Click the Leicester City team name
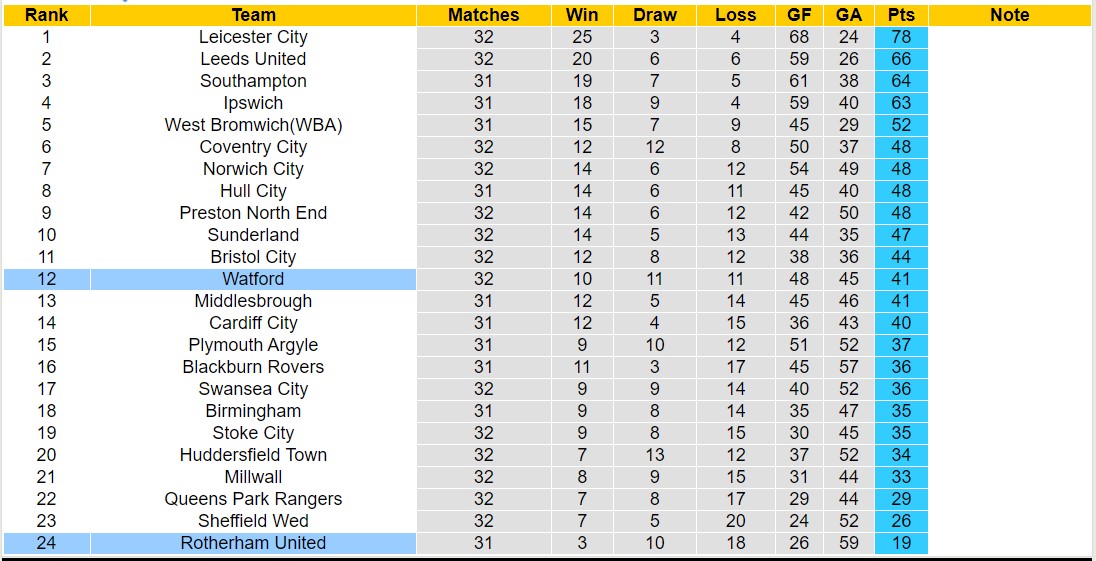 pos(253,37)
